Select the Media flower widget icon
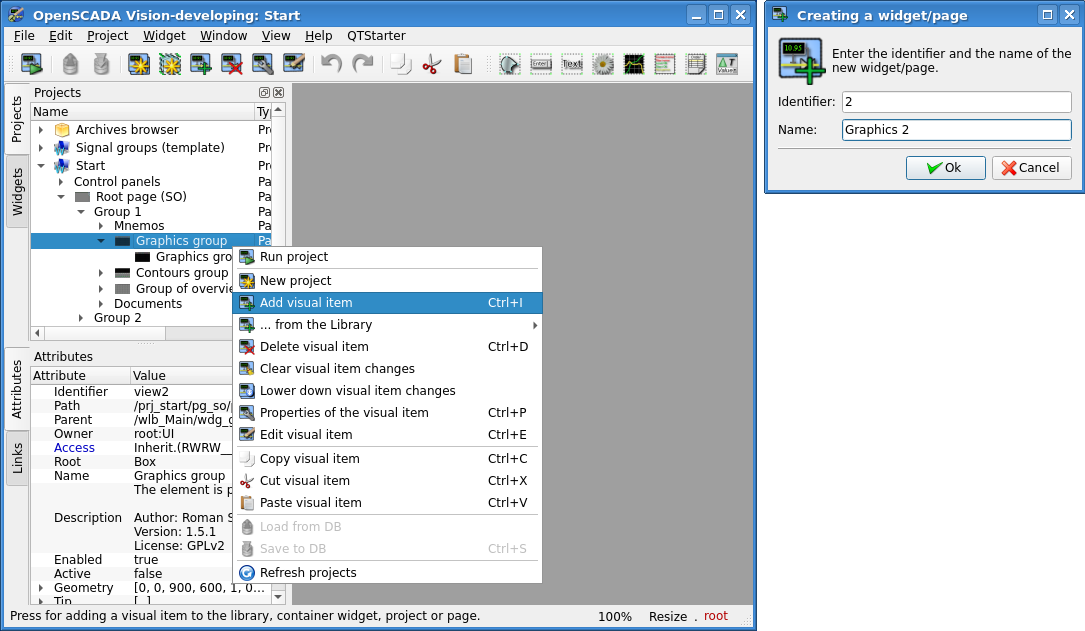The height and width of the screenshot is (631, 1085). (x=603, y=65)
